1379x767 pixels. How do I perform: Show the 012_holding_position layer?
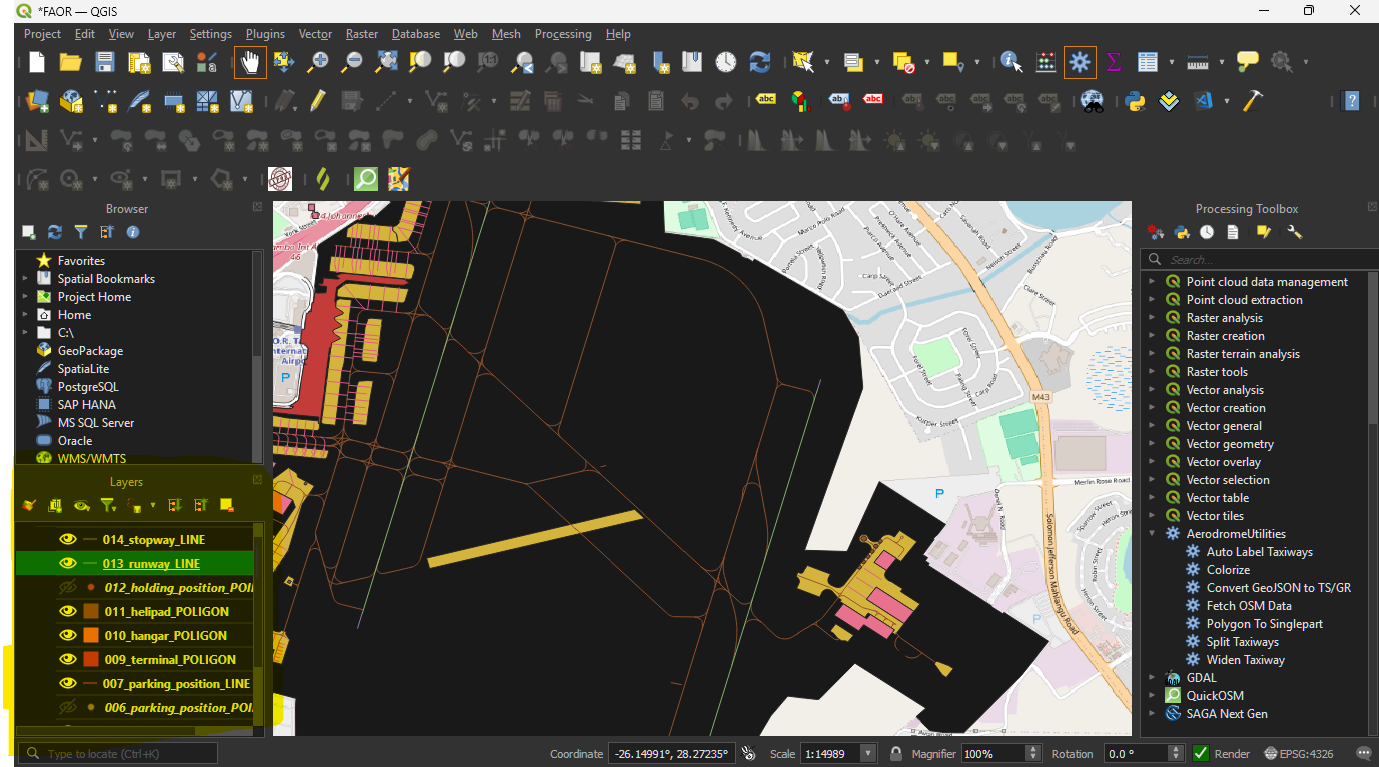(x=68, y=588)
